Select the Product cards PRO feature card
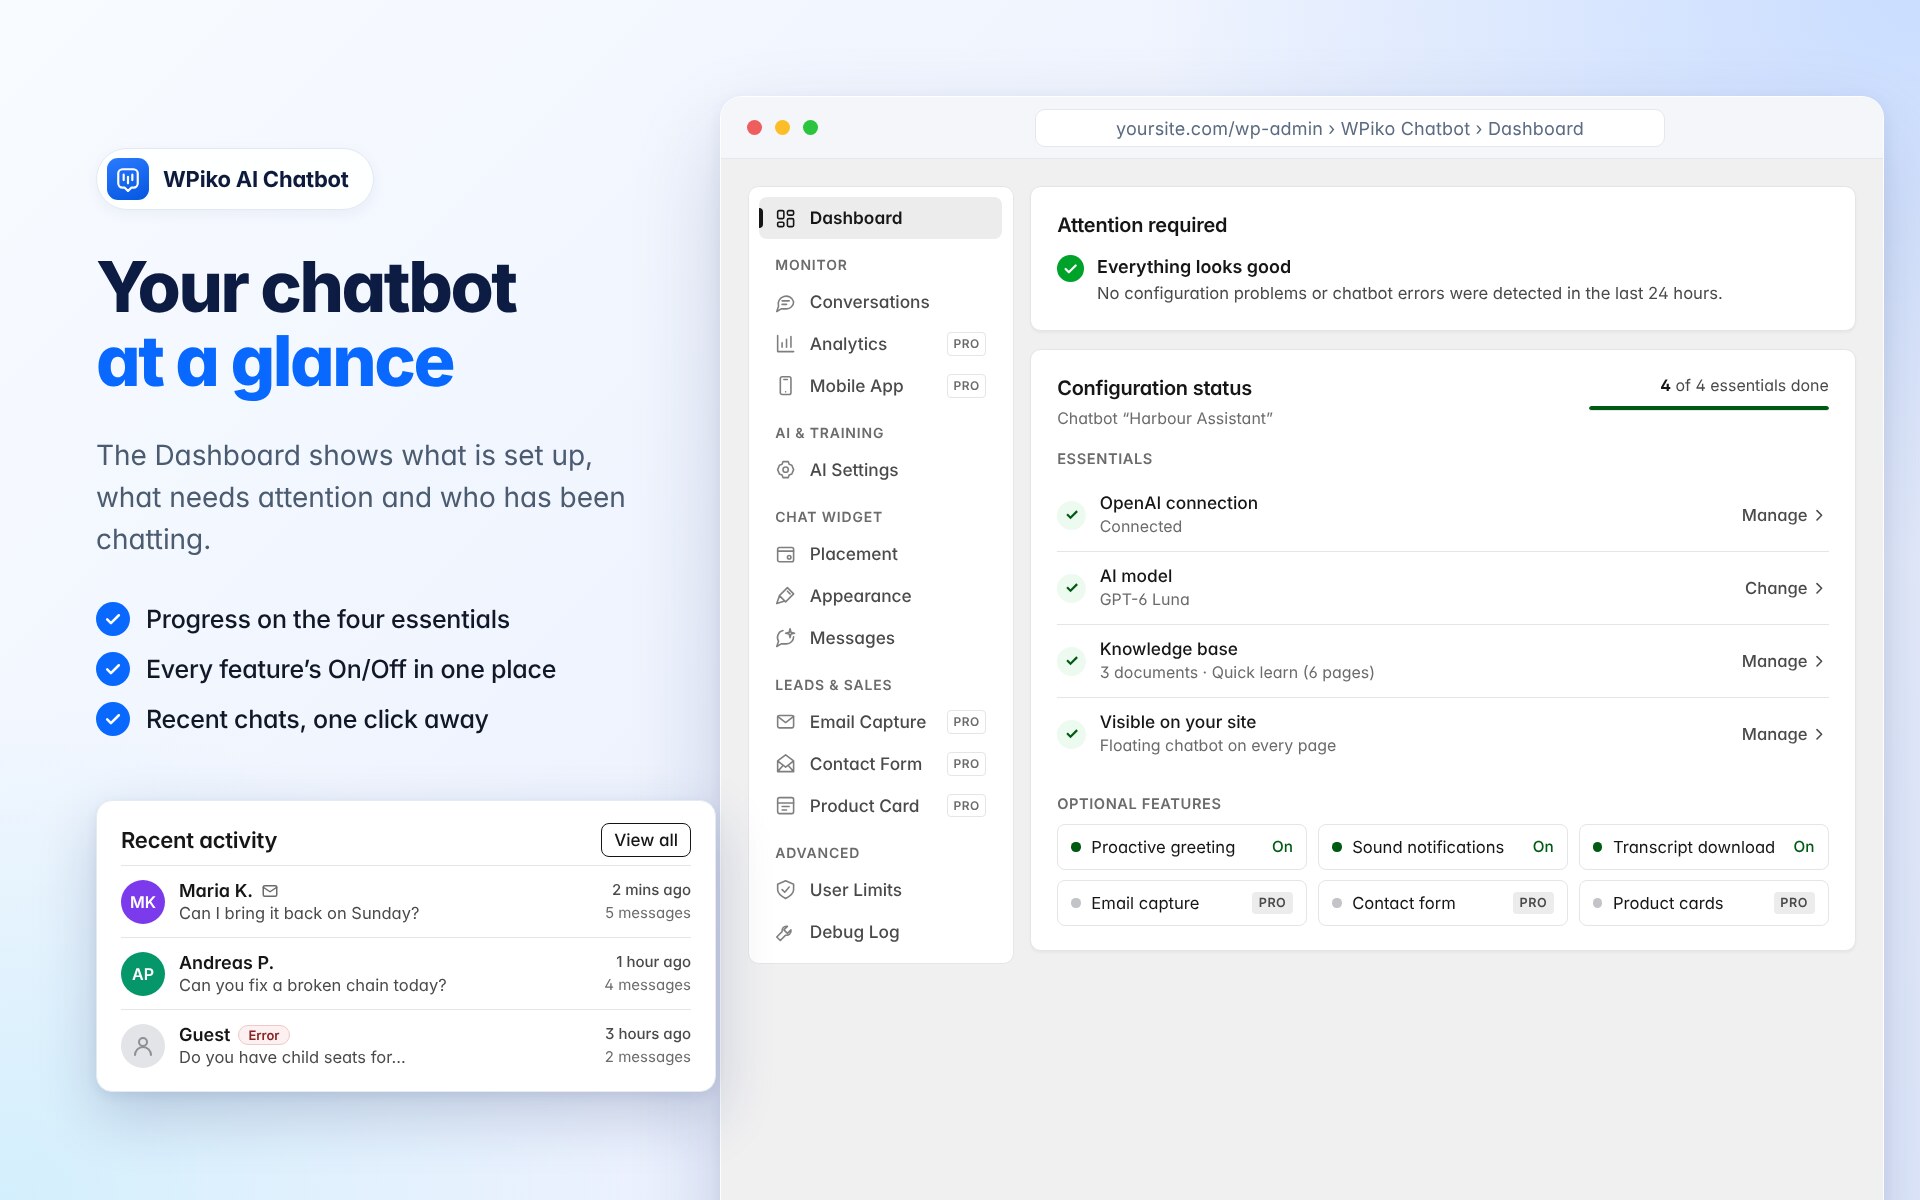 [1703, 903]
